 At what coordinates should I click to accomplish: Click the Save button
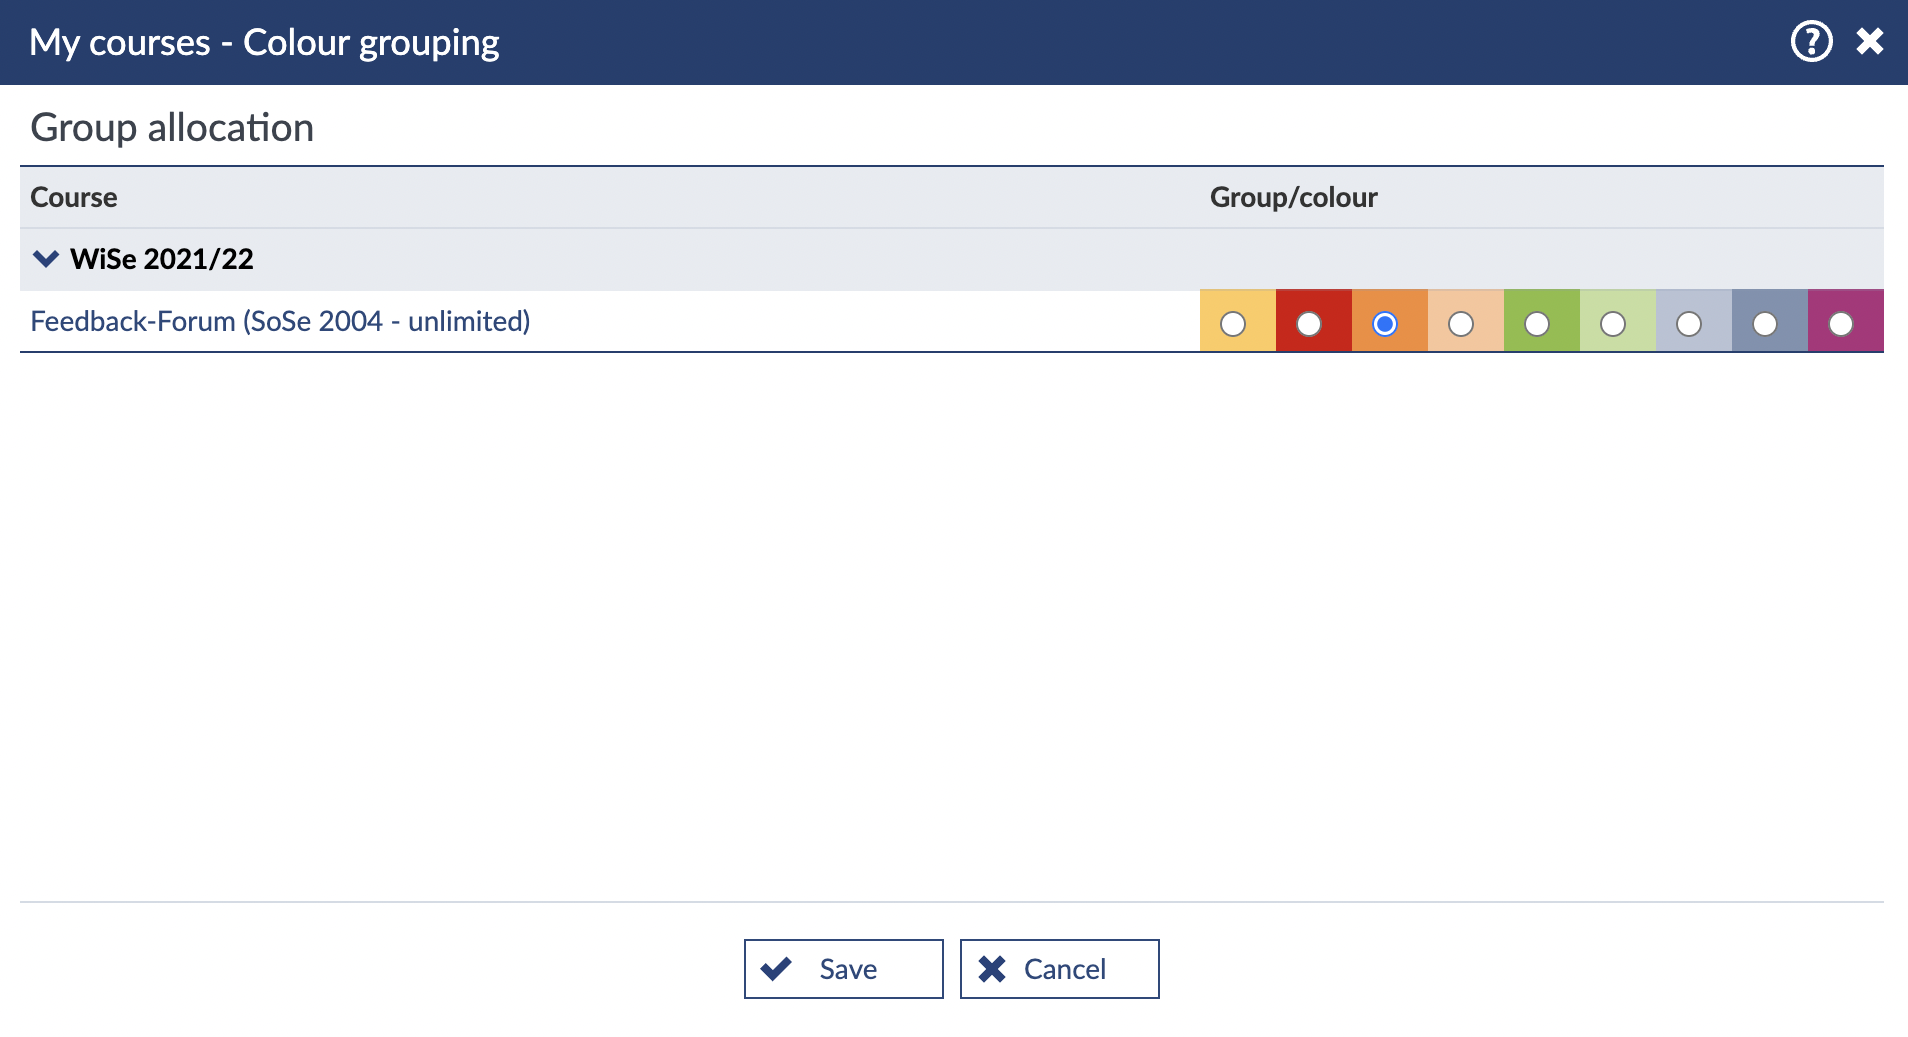[843, 968]
